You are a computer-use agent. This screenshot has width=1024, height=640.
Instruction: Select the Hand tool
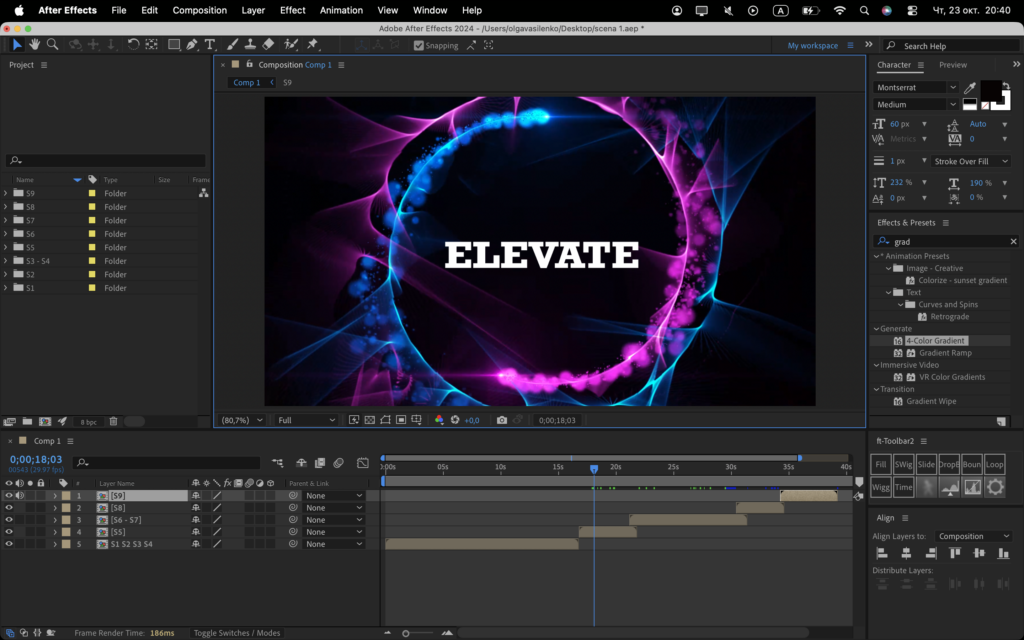tap(34, 44)
